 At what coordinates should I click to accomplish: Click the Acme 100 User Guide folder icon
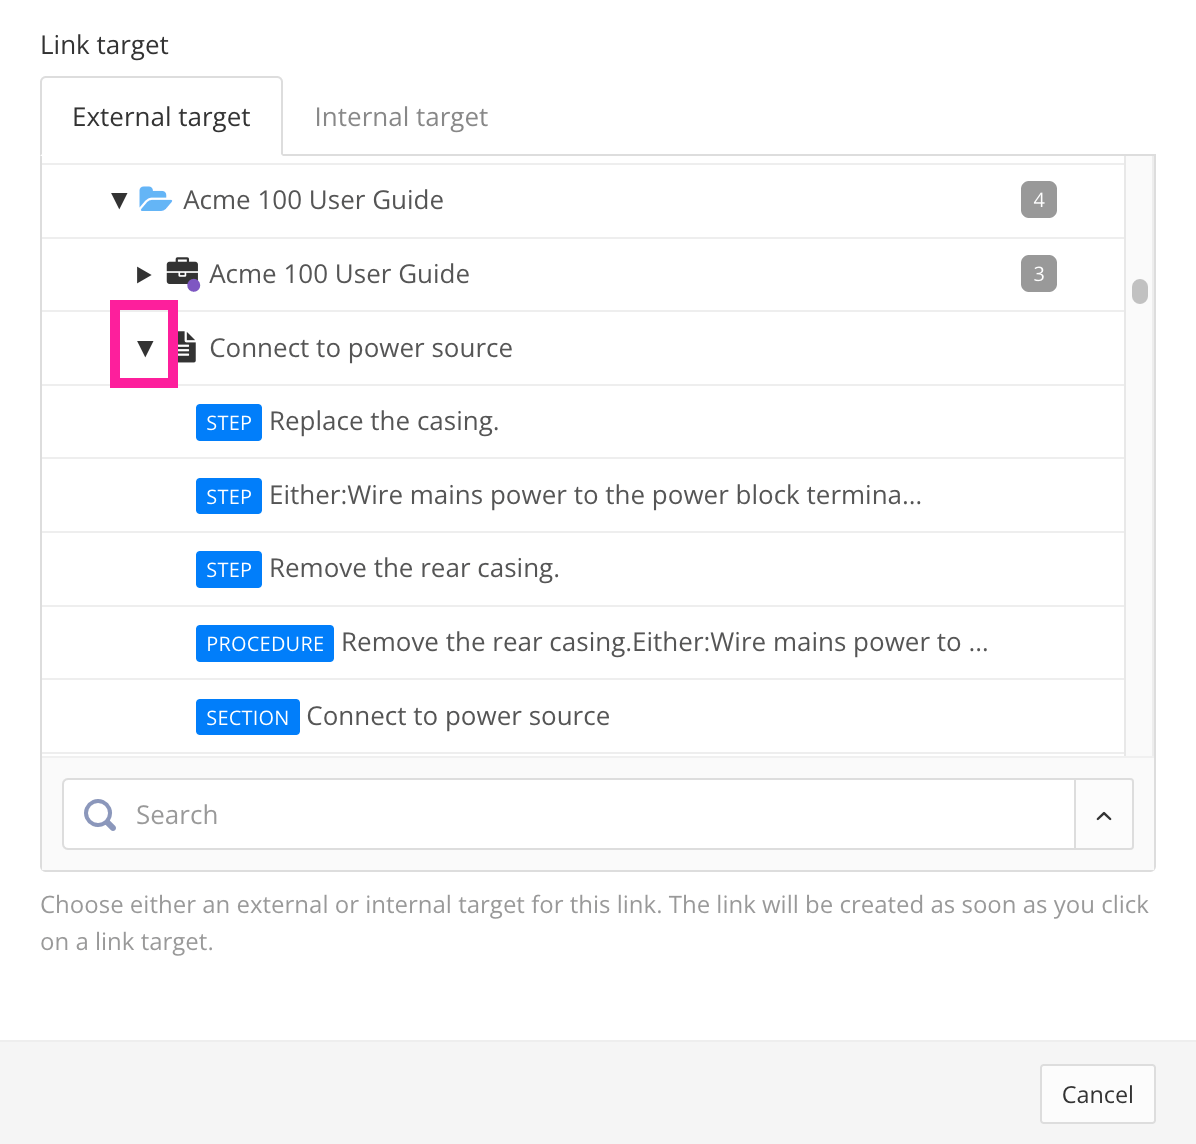(x=156, y=200)
